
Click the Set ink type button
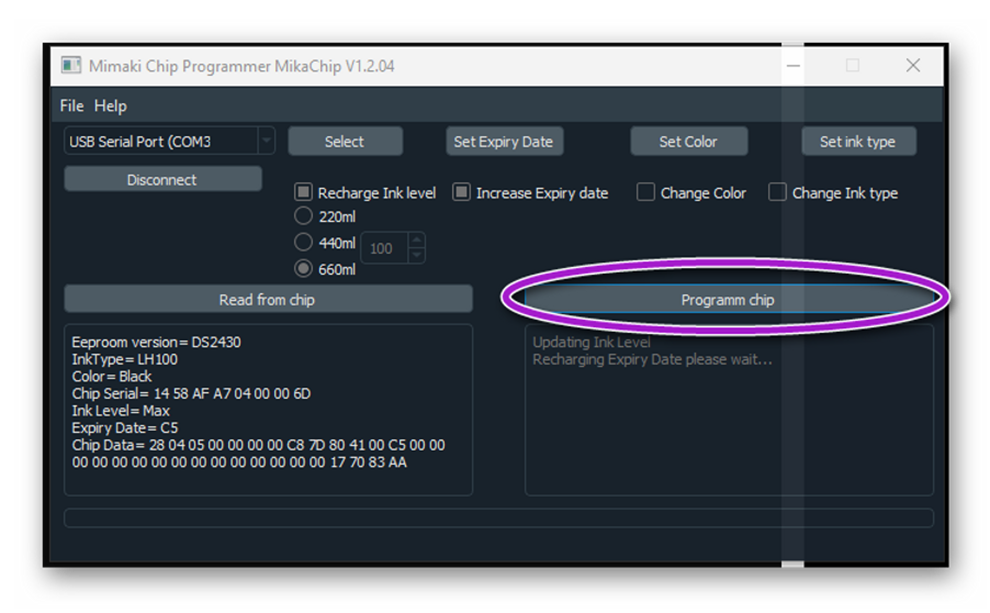point(858,141)
